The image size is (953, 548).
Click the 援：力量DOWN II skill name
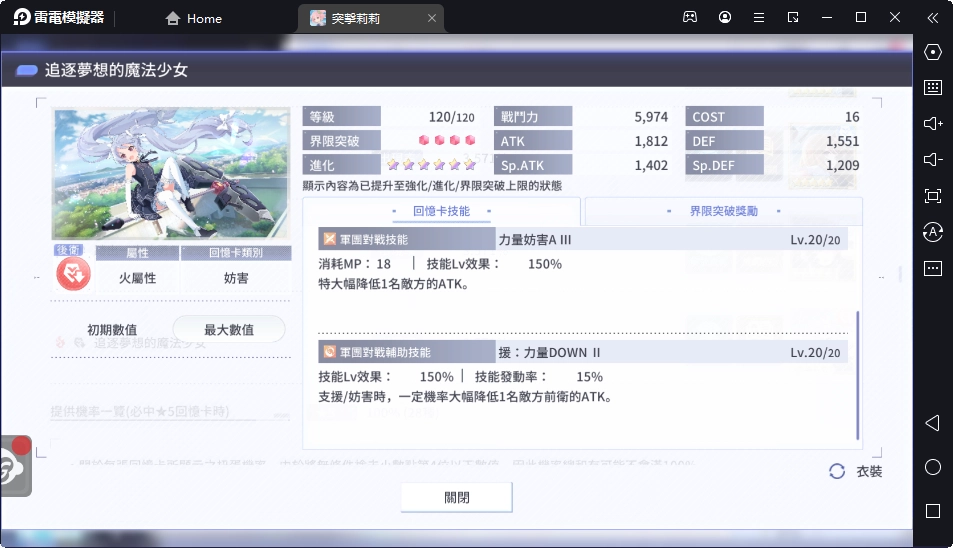(549, 352)
